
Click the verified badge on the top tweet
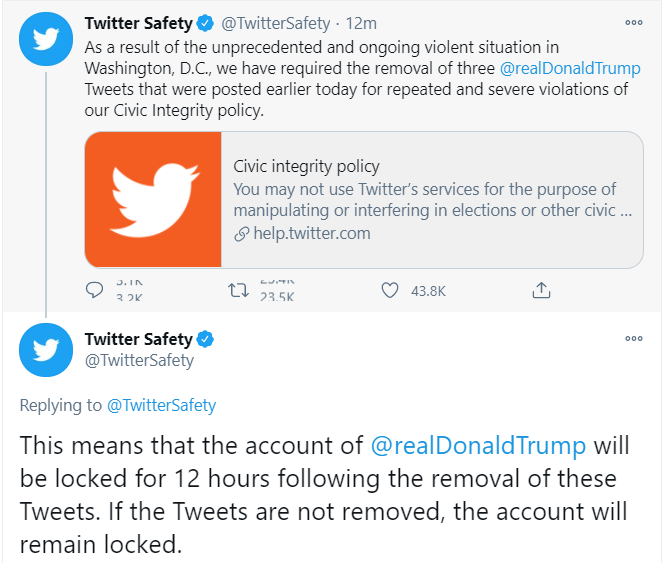tap(205, 23)
